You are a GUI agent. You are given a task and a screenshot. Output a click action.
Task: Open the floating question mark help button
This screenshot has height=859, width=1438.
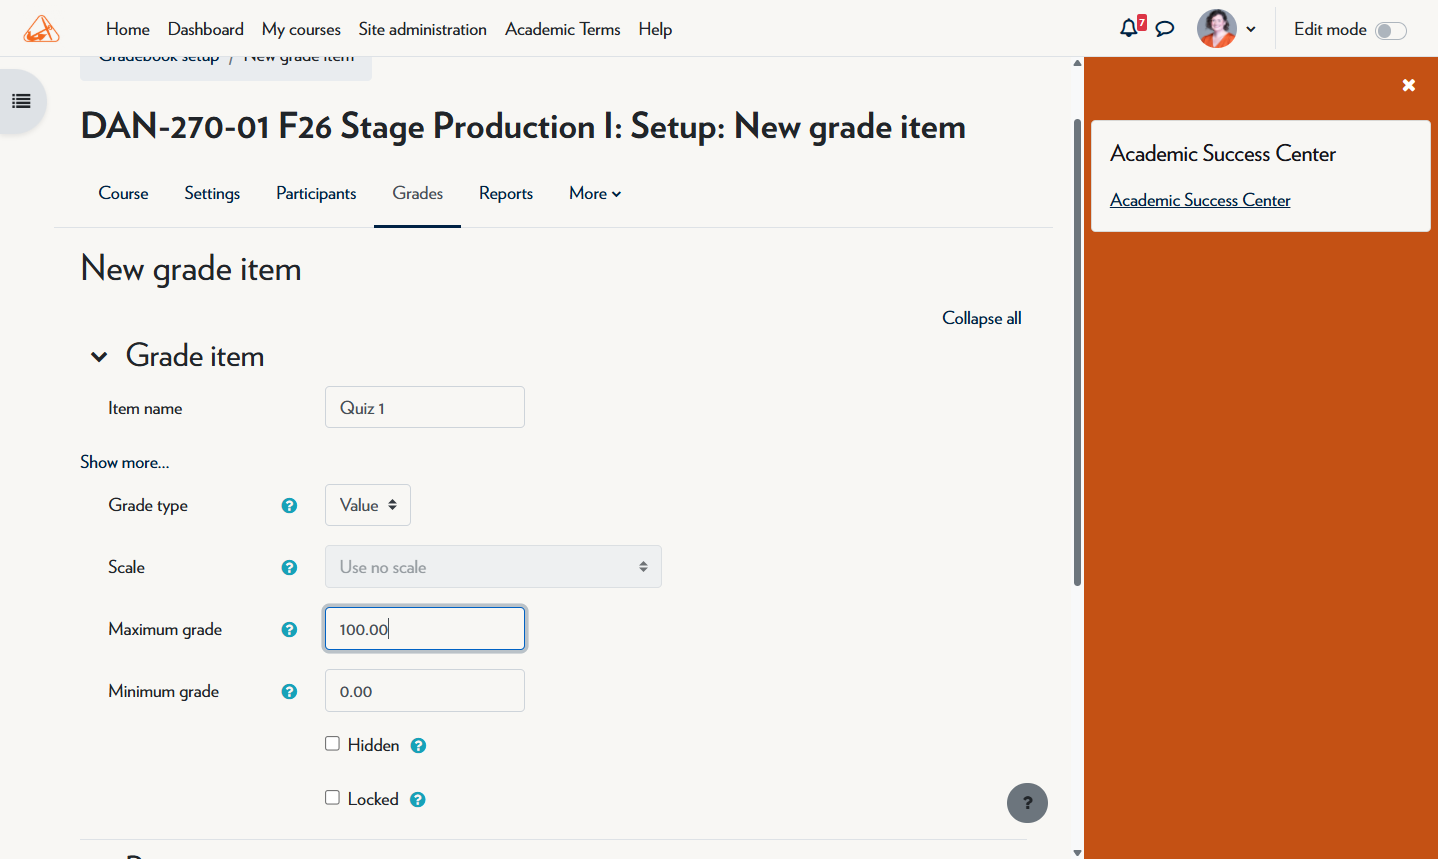pyautogui.click(x=1027, y=803)
